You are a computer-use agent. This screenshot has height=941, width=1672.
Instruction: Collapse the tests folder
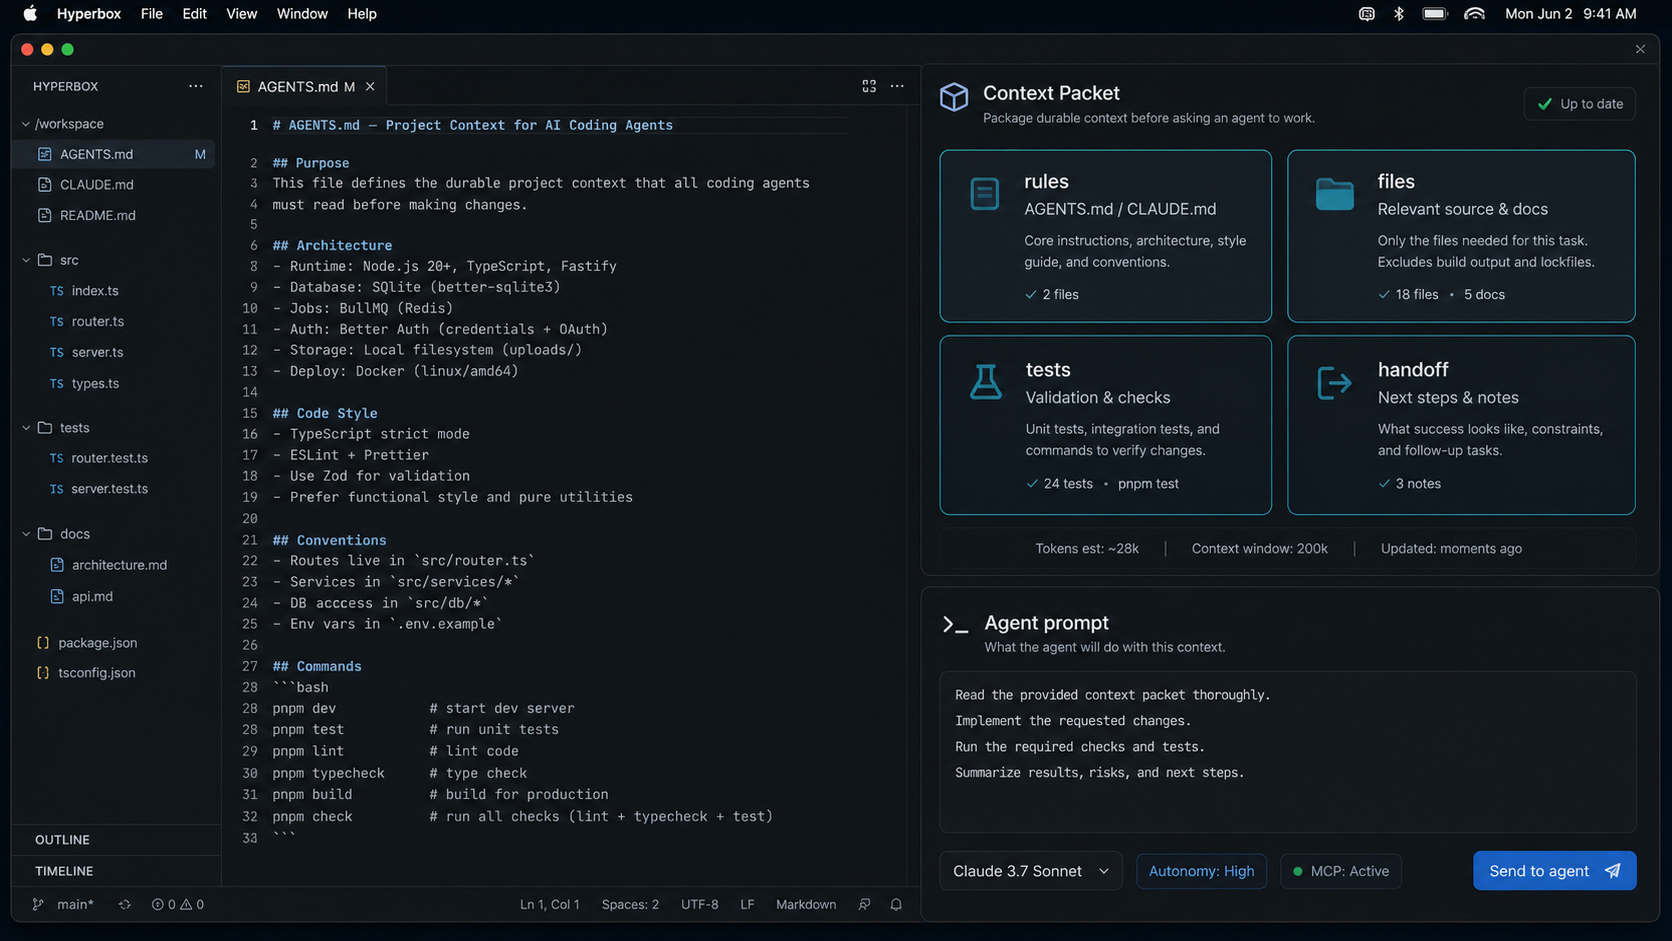[x=26, y=428]
